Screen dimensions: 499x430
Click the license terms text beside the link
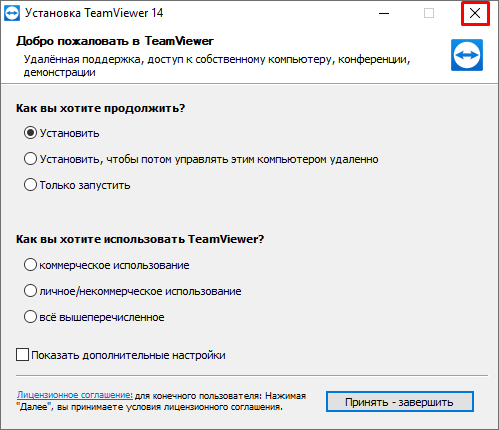pyautogui.click(x=161, y=401)
